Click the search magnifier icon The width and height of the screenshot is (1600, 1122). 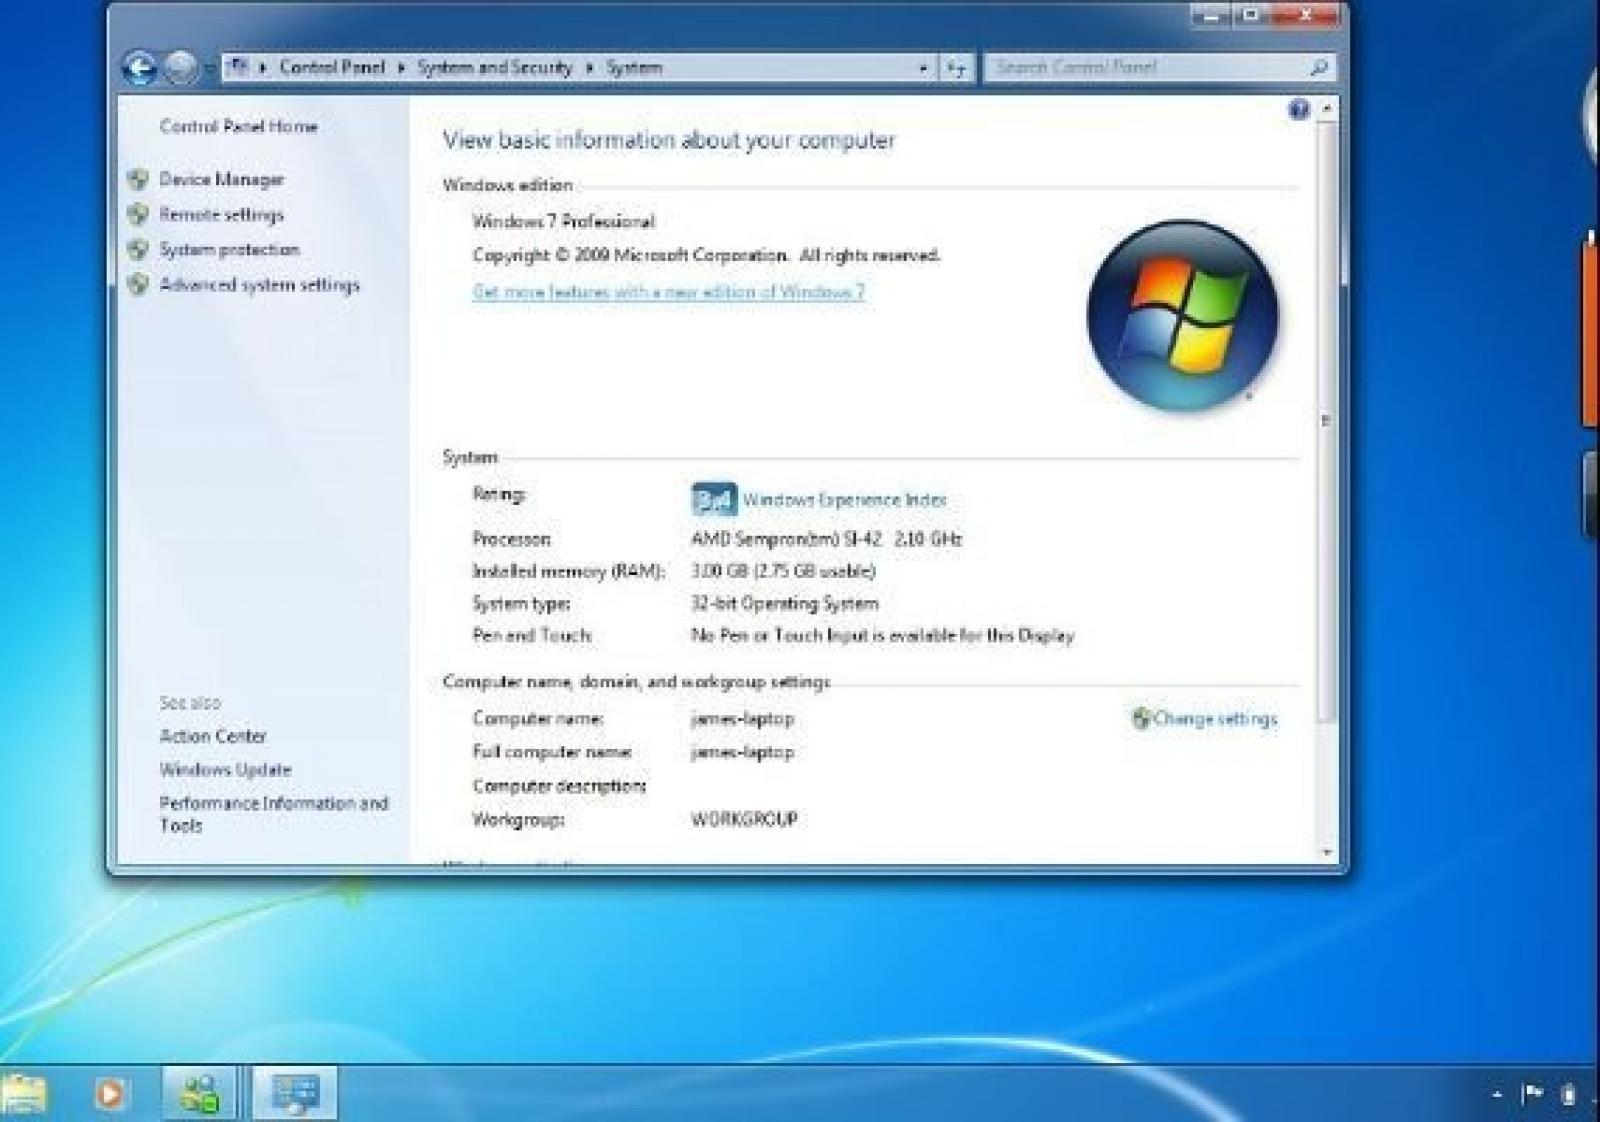click(1318, 68)
